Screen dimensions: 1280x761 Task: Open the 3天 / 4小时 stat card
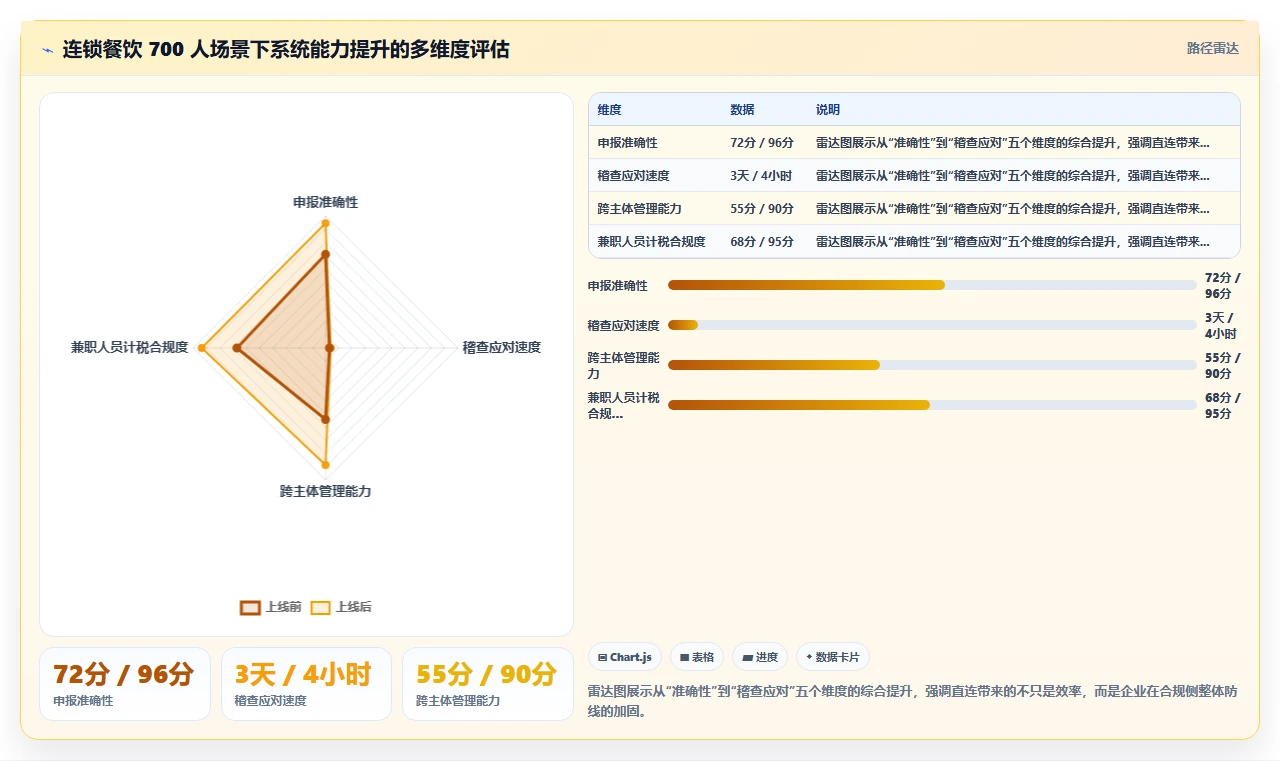[x=306, y=684]
